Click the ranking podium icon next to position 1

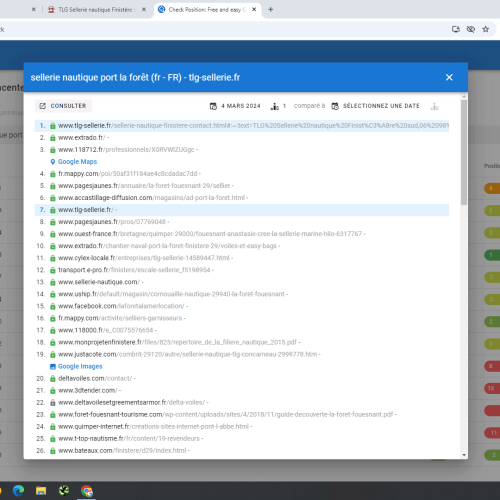coord(275,106)
